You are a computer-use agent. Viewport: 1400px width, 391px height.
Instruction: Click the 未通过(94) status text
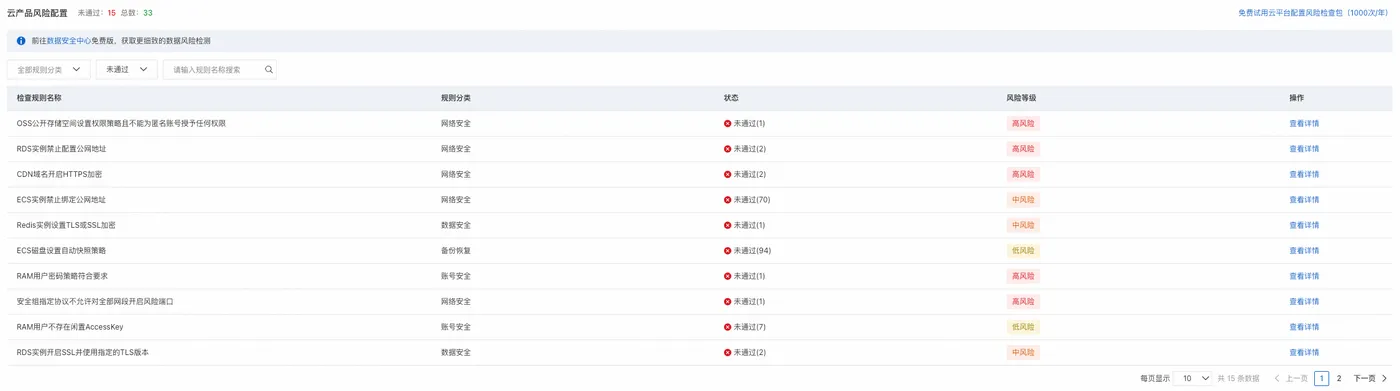click(x=753, y=251)
